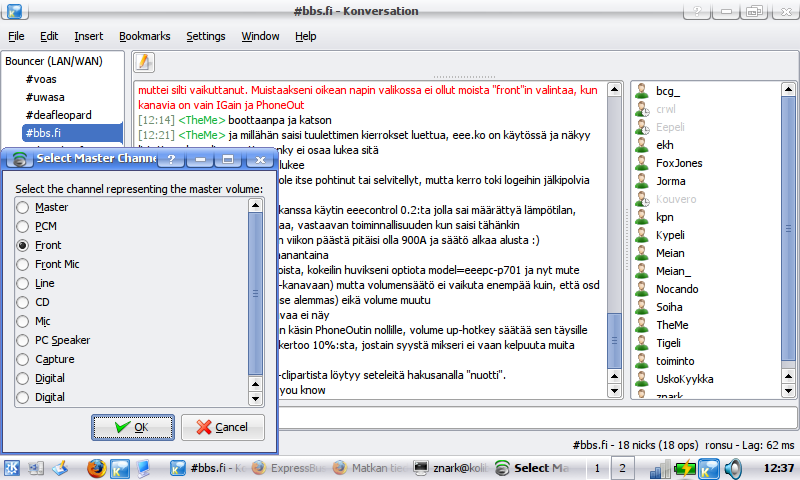800x480 pixels.
Task: Click the user icon next to FoxJones
Action: tap(643, 162)
